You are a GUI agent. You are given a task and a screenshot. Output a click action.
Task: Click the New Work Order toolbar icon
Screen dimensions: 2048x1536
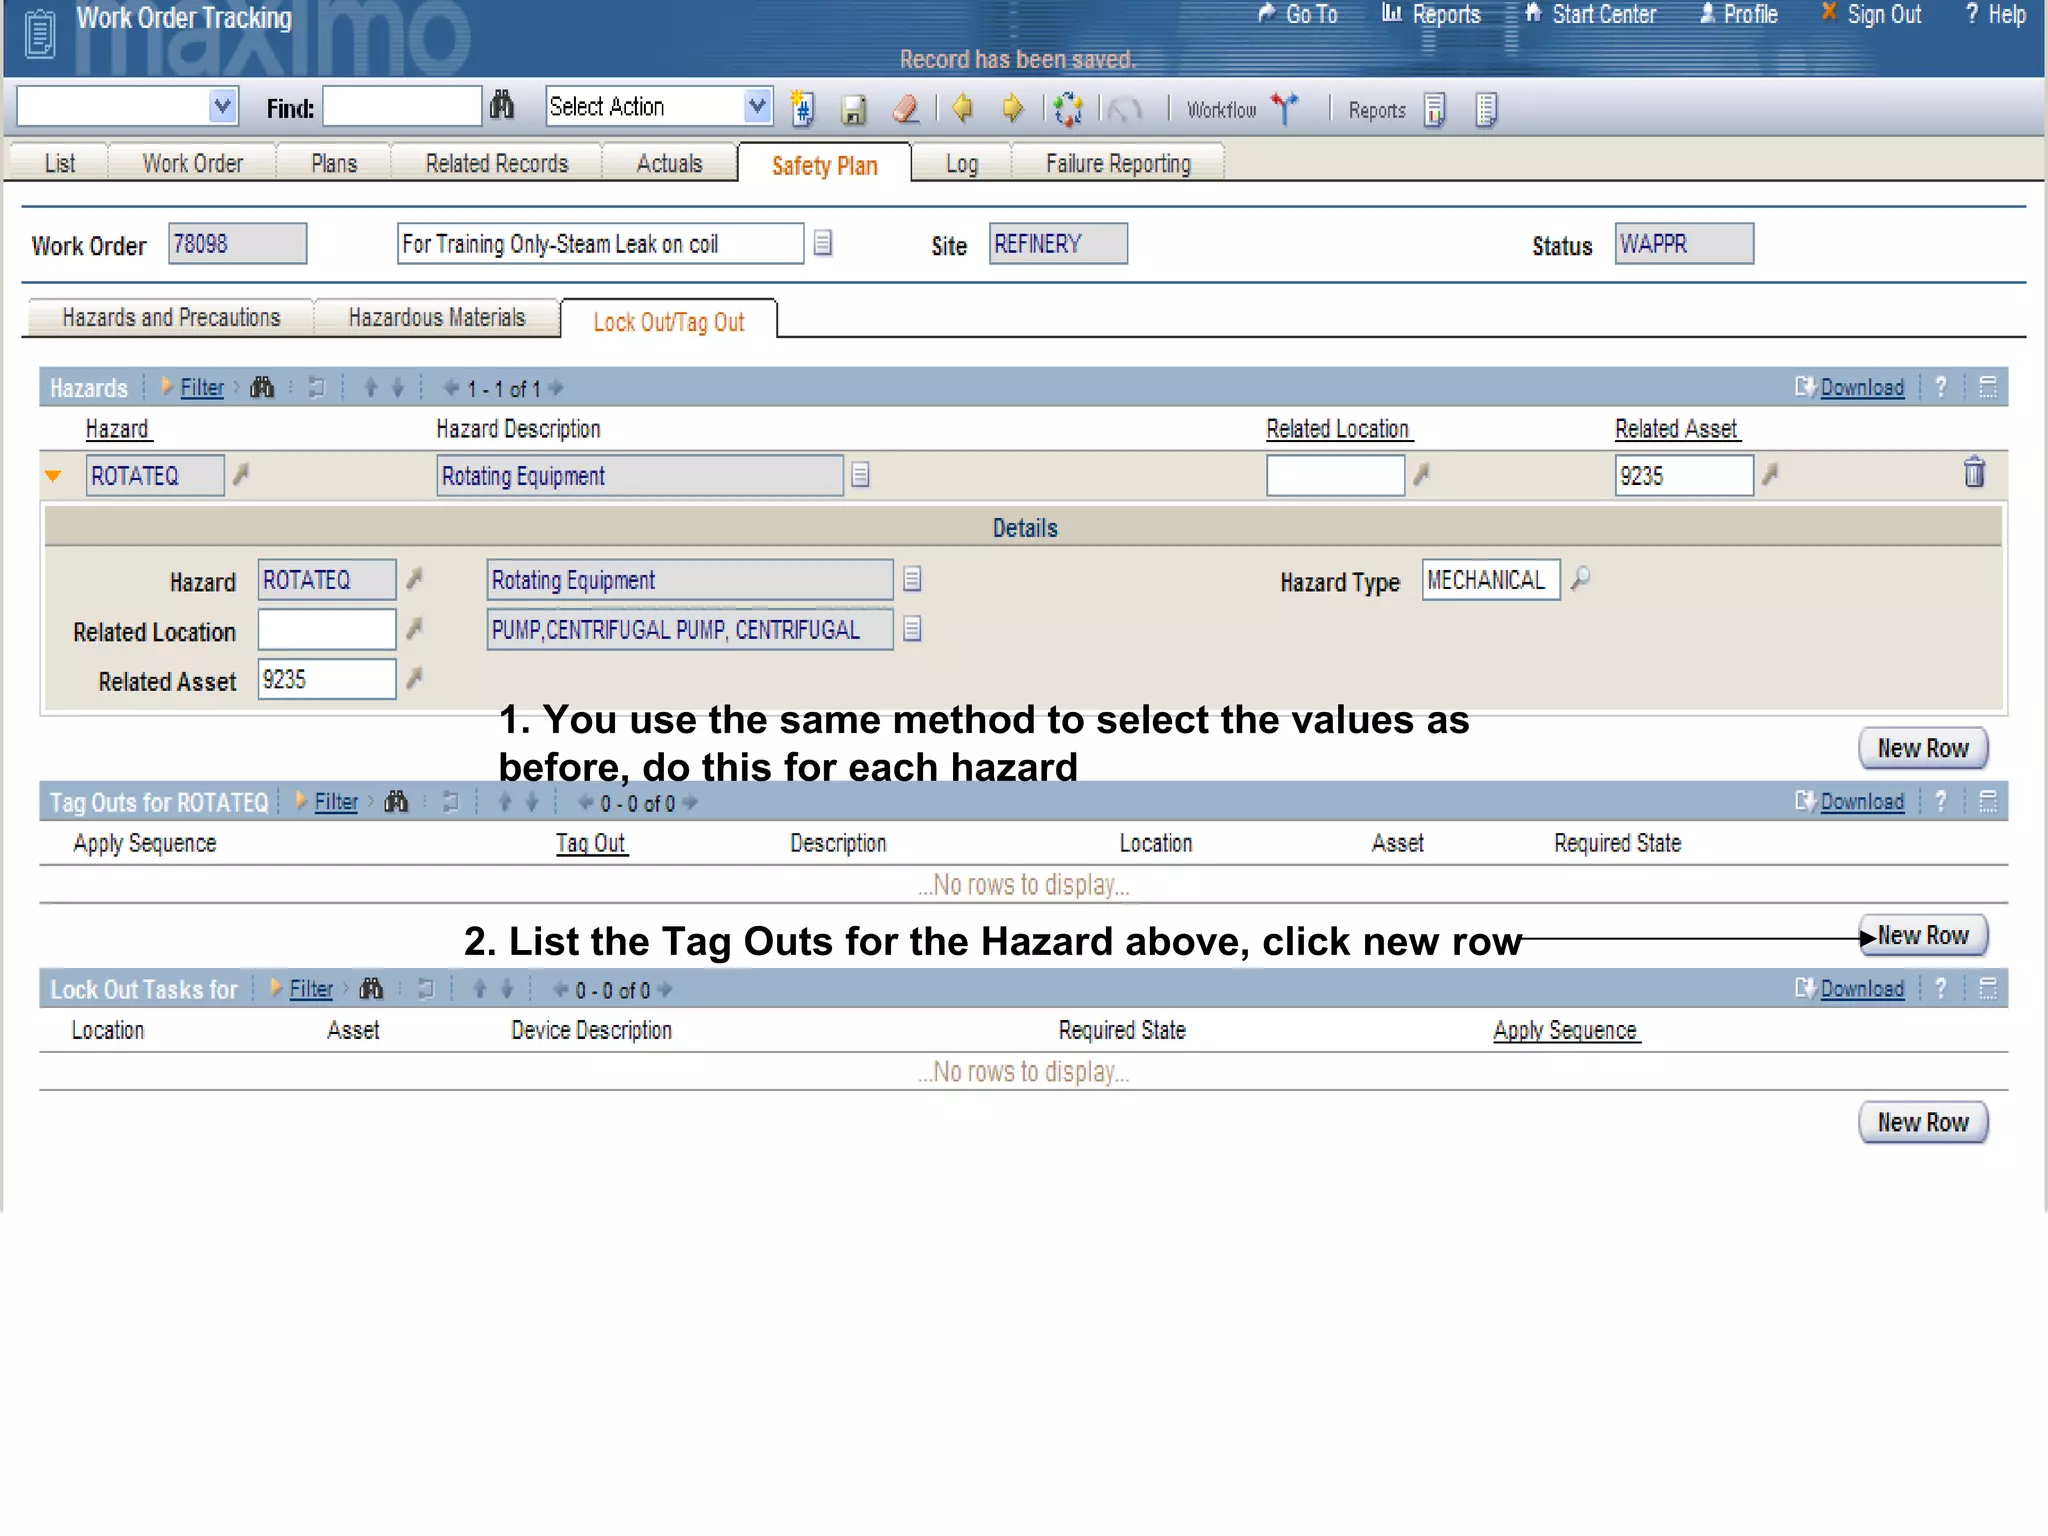pyautogui.click(x=802, y=108)
